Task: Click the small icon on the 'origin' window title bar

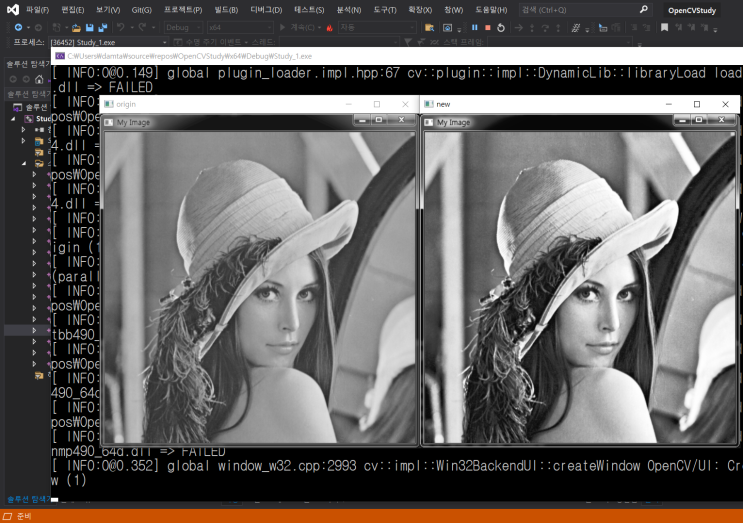Action: point(109,104)
